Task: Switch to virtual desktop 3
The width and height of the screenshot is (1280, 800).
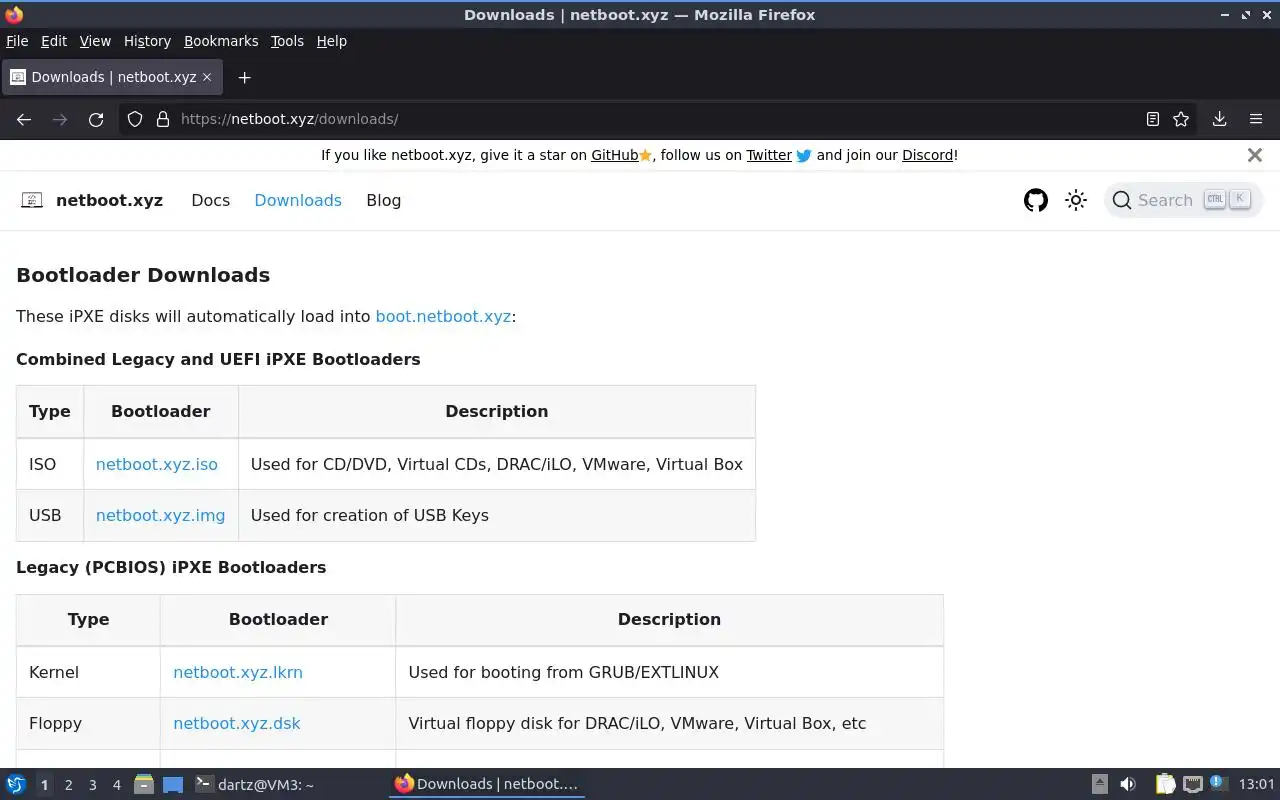Action: (x=92, y=785)
